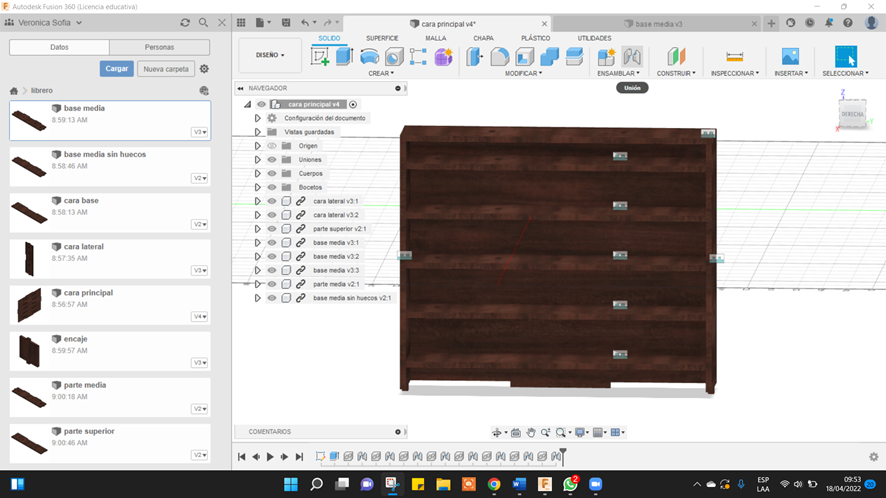Click the timeline end marker
Viewport: 886px width, 498px height.
pyautogui.click(x=563, y=456)
